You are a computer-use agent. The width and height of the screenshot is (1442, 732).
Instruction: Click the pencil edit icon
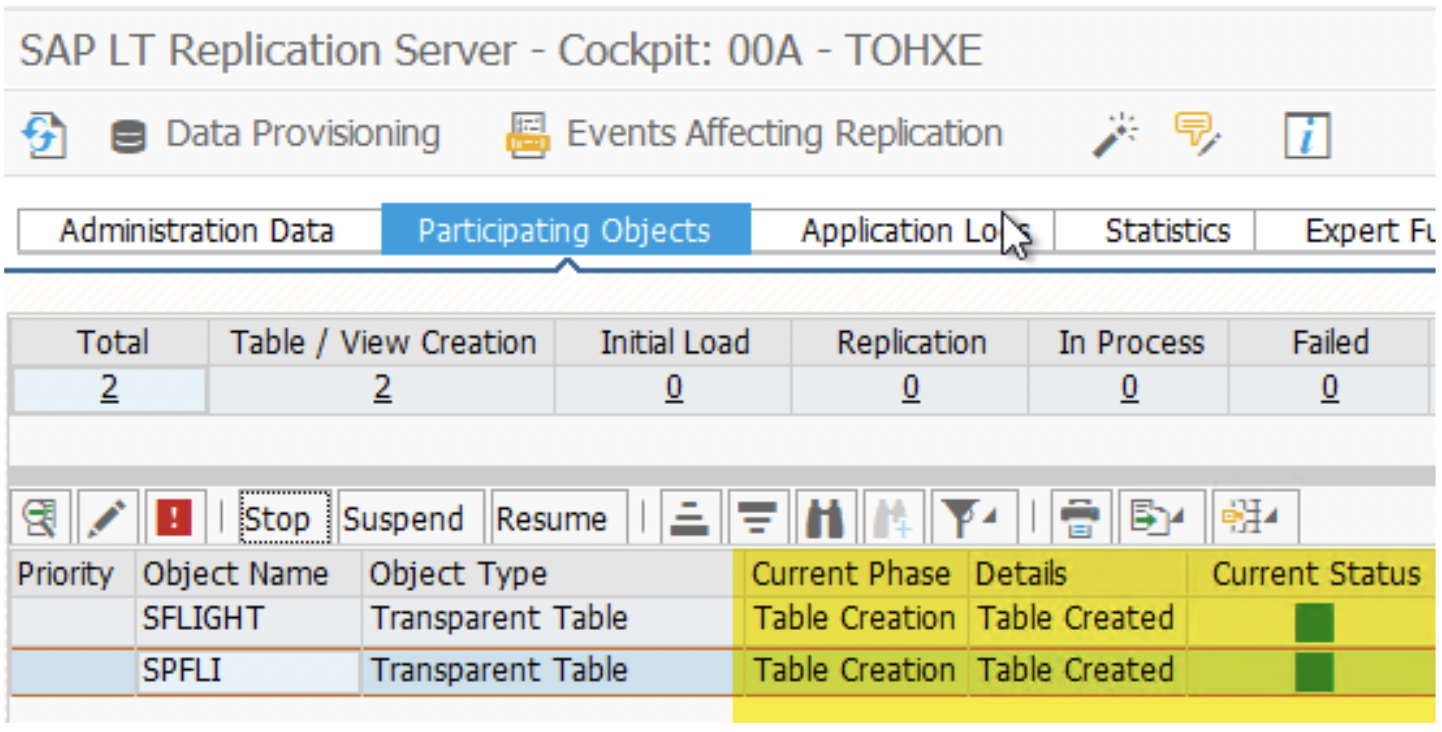107,517
